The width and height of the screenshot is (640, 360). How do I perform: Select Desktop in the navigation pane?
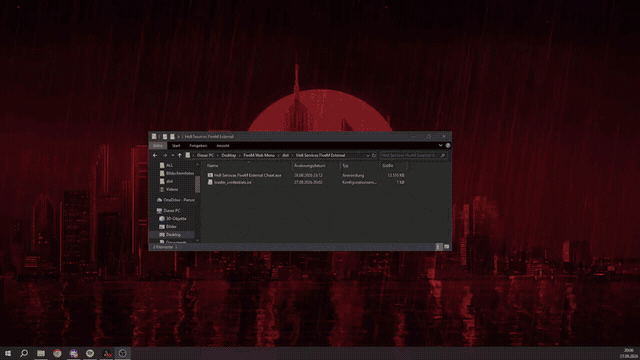(x=173, y=235)
